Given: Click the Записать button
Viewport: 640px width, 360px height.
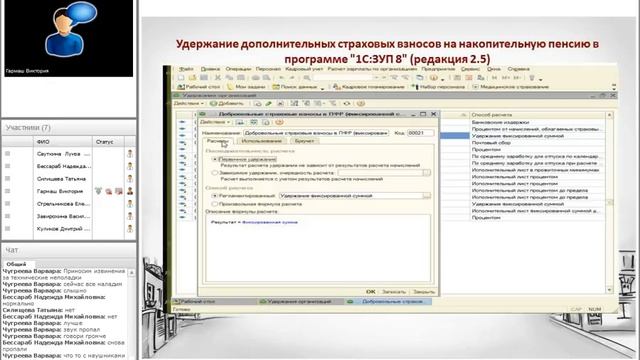Looking at the screenshot, I should (x=394, y=291).
